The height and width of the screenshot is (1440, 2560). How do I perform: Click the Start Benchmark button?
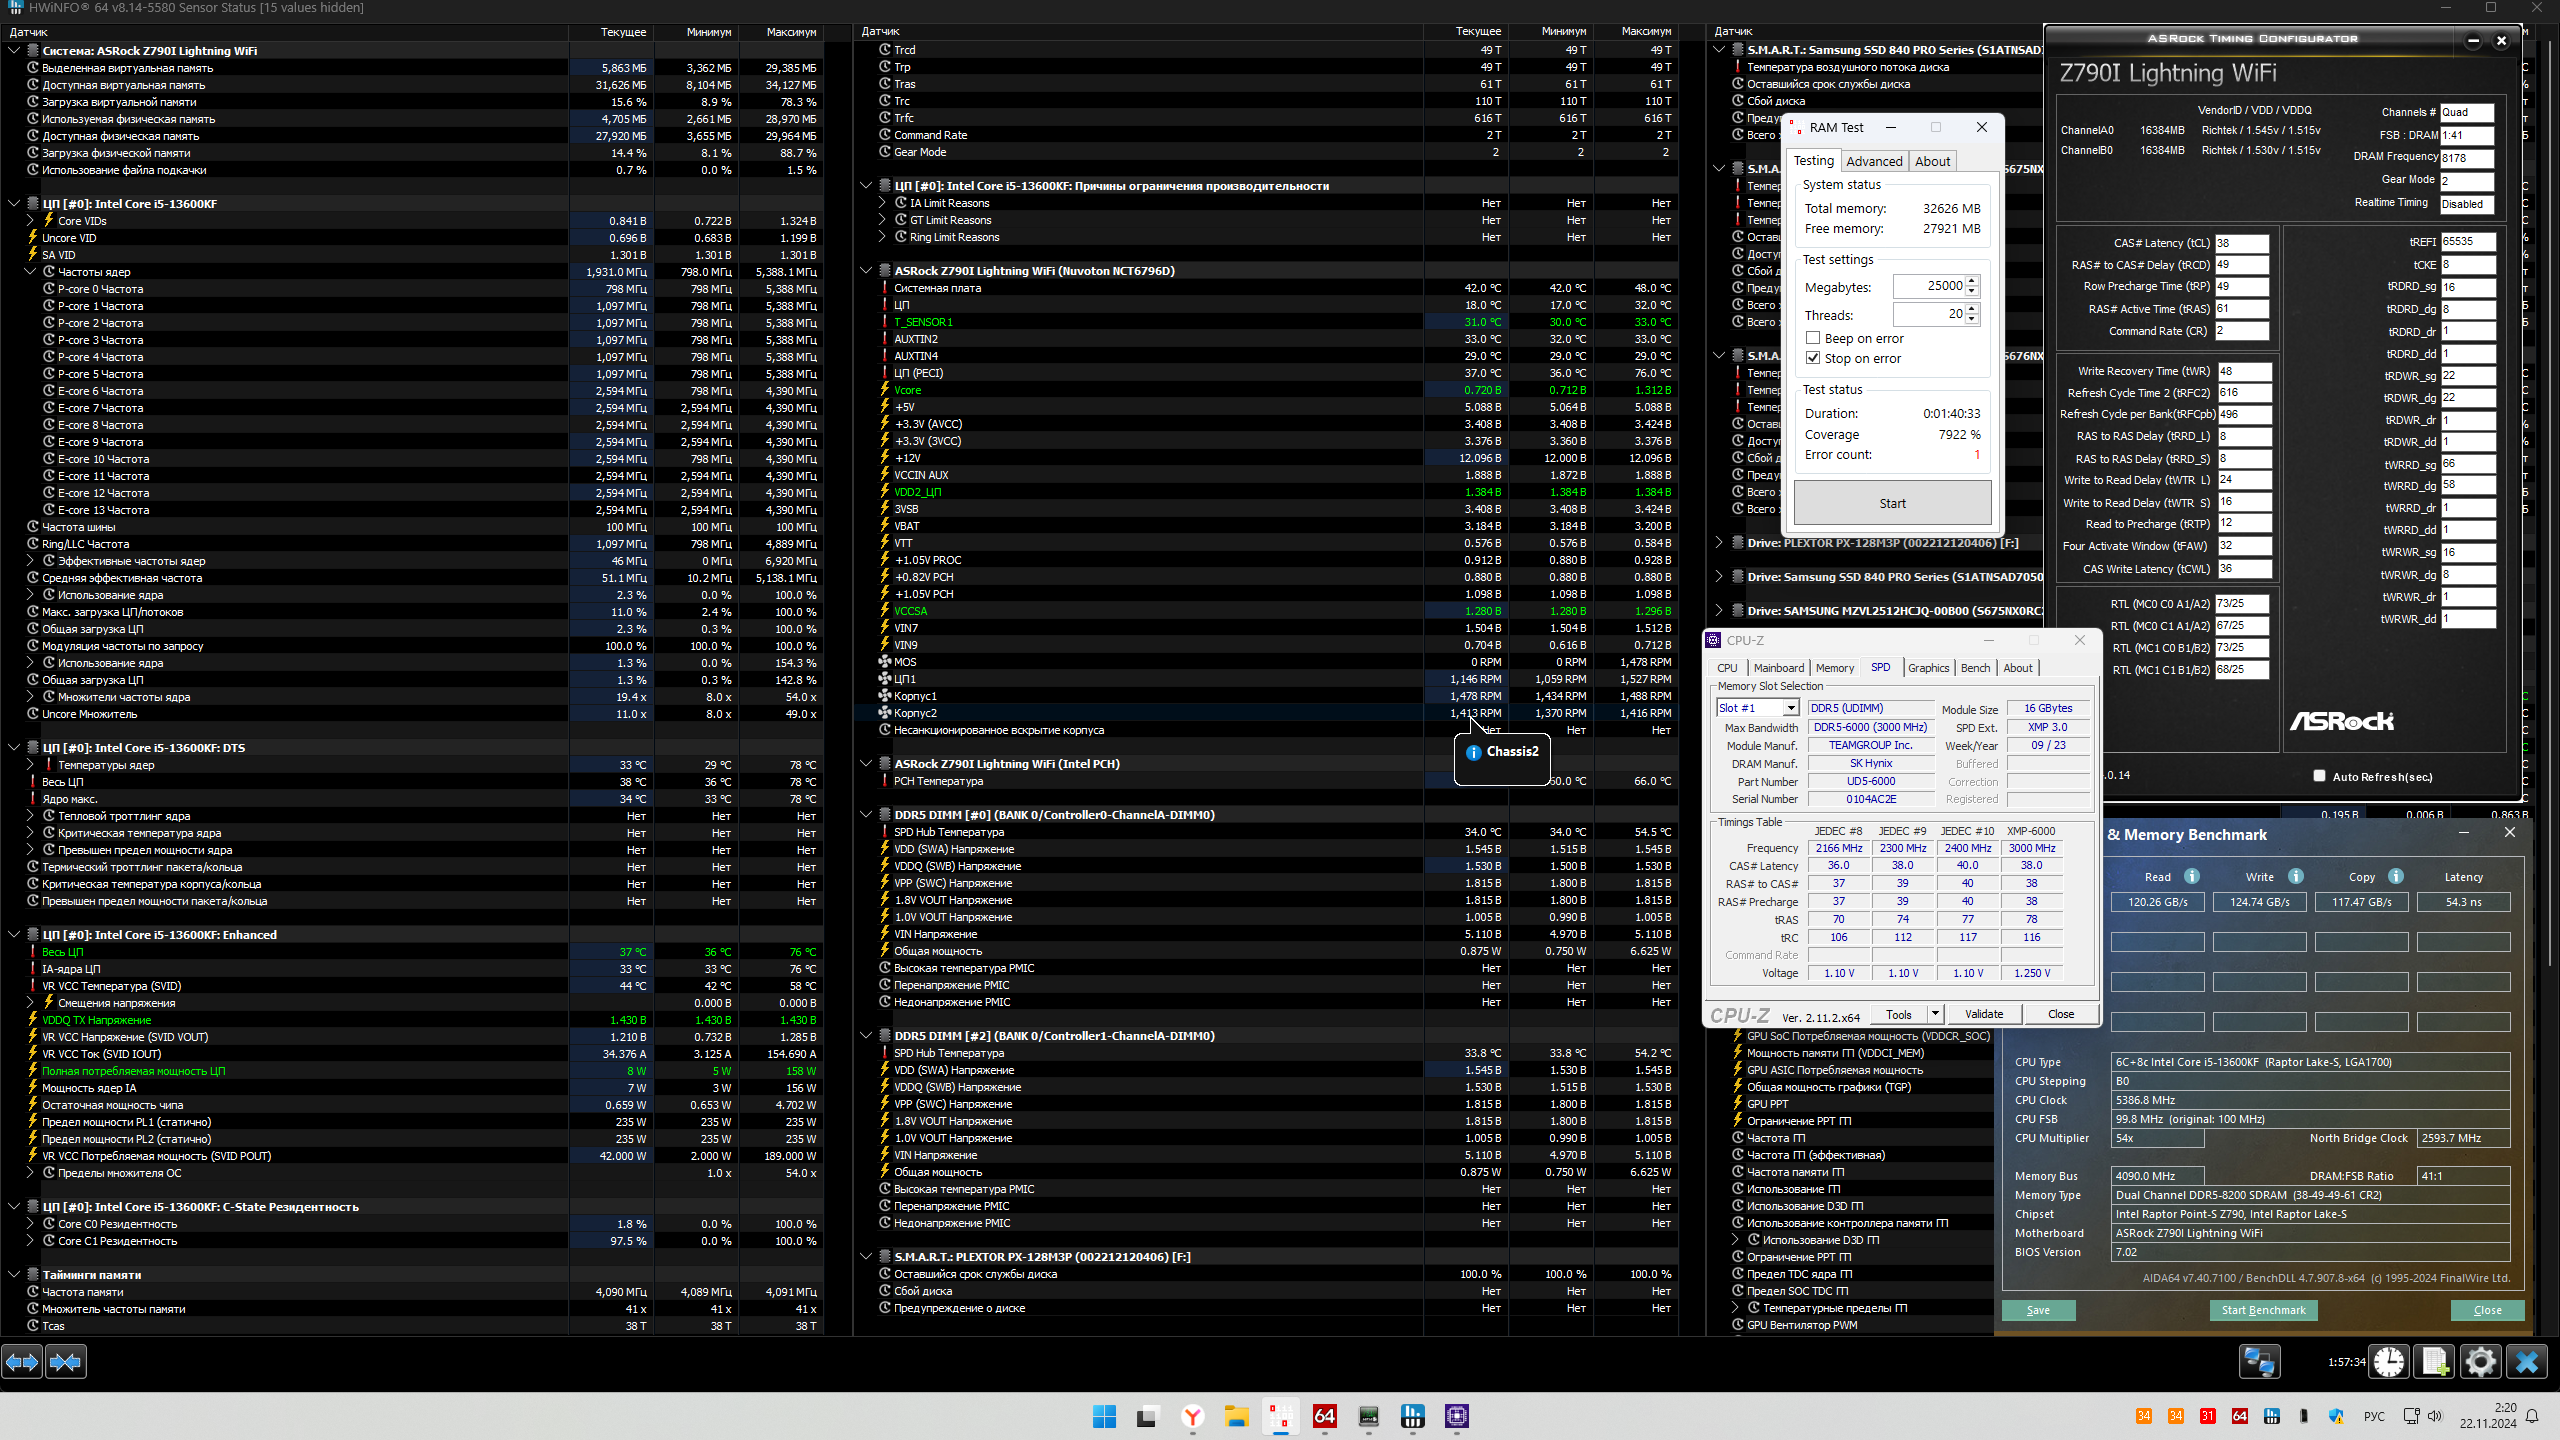tap(2263, 1310)
